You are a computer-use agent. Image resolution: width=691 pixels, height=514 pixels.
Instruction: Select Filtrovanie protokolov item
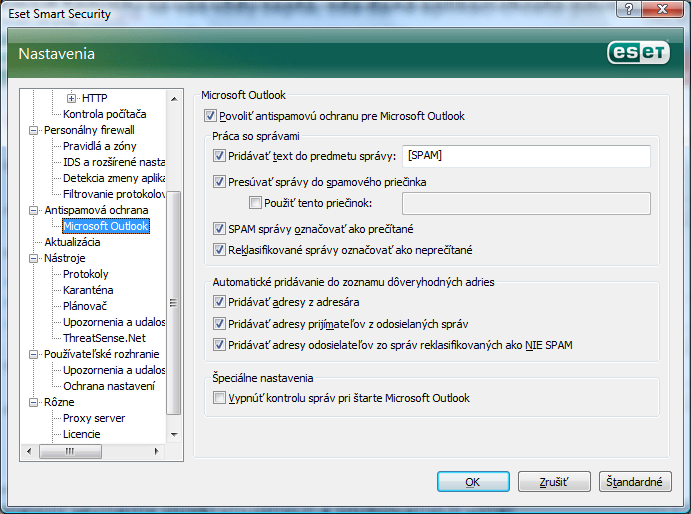114,194
